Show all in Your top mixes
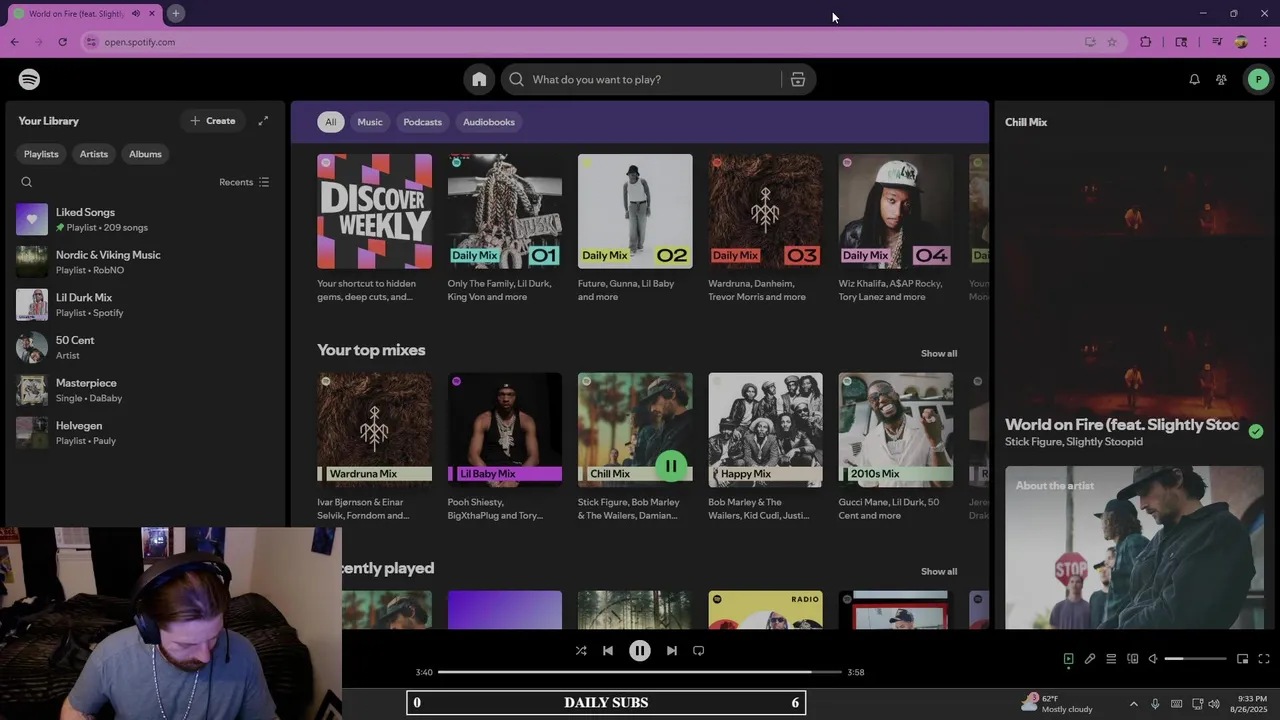 coord(939,353)
